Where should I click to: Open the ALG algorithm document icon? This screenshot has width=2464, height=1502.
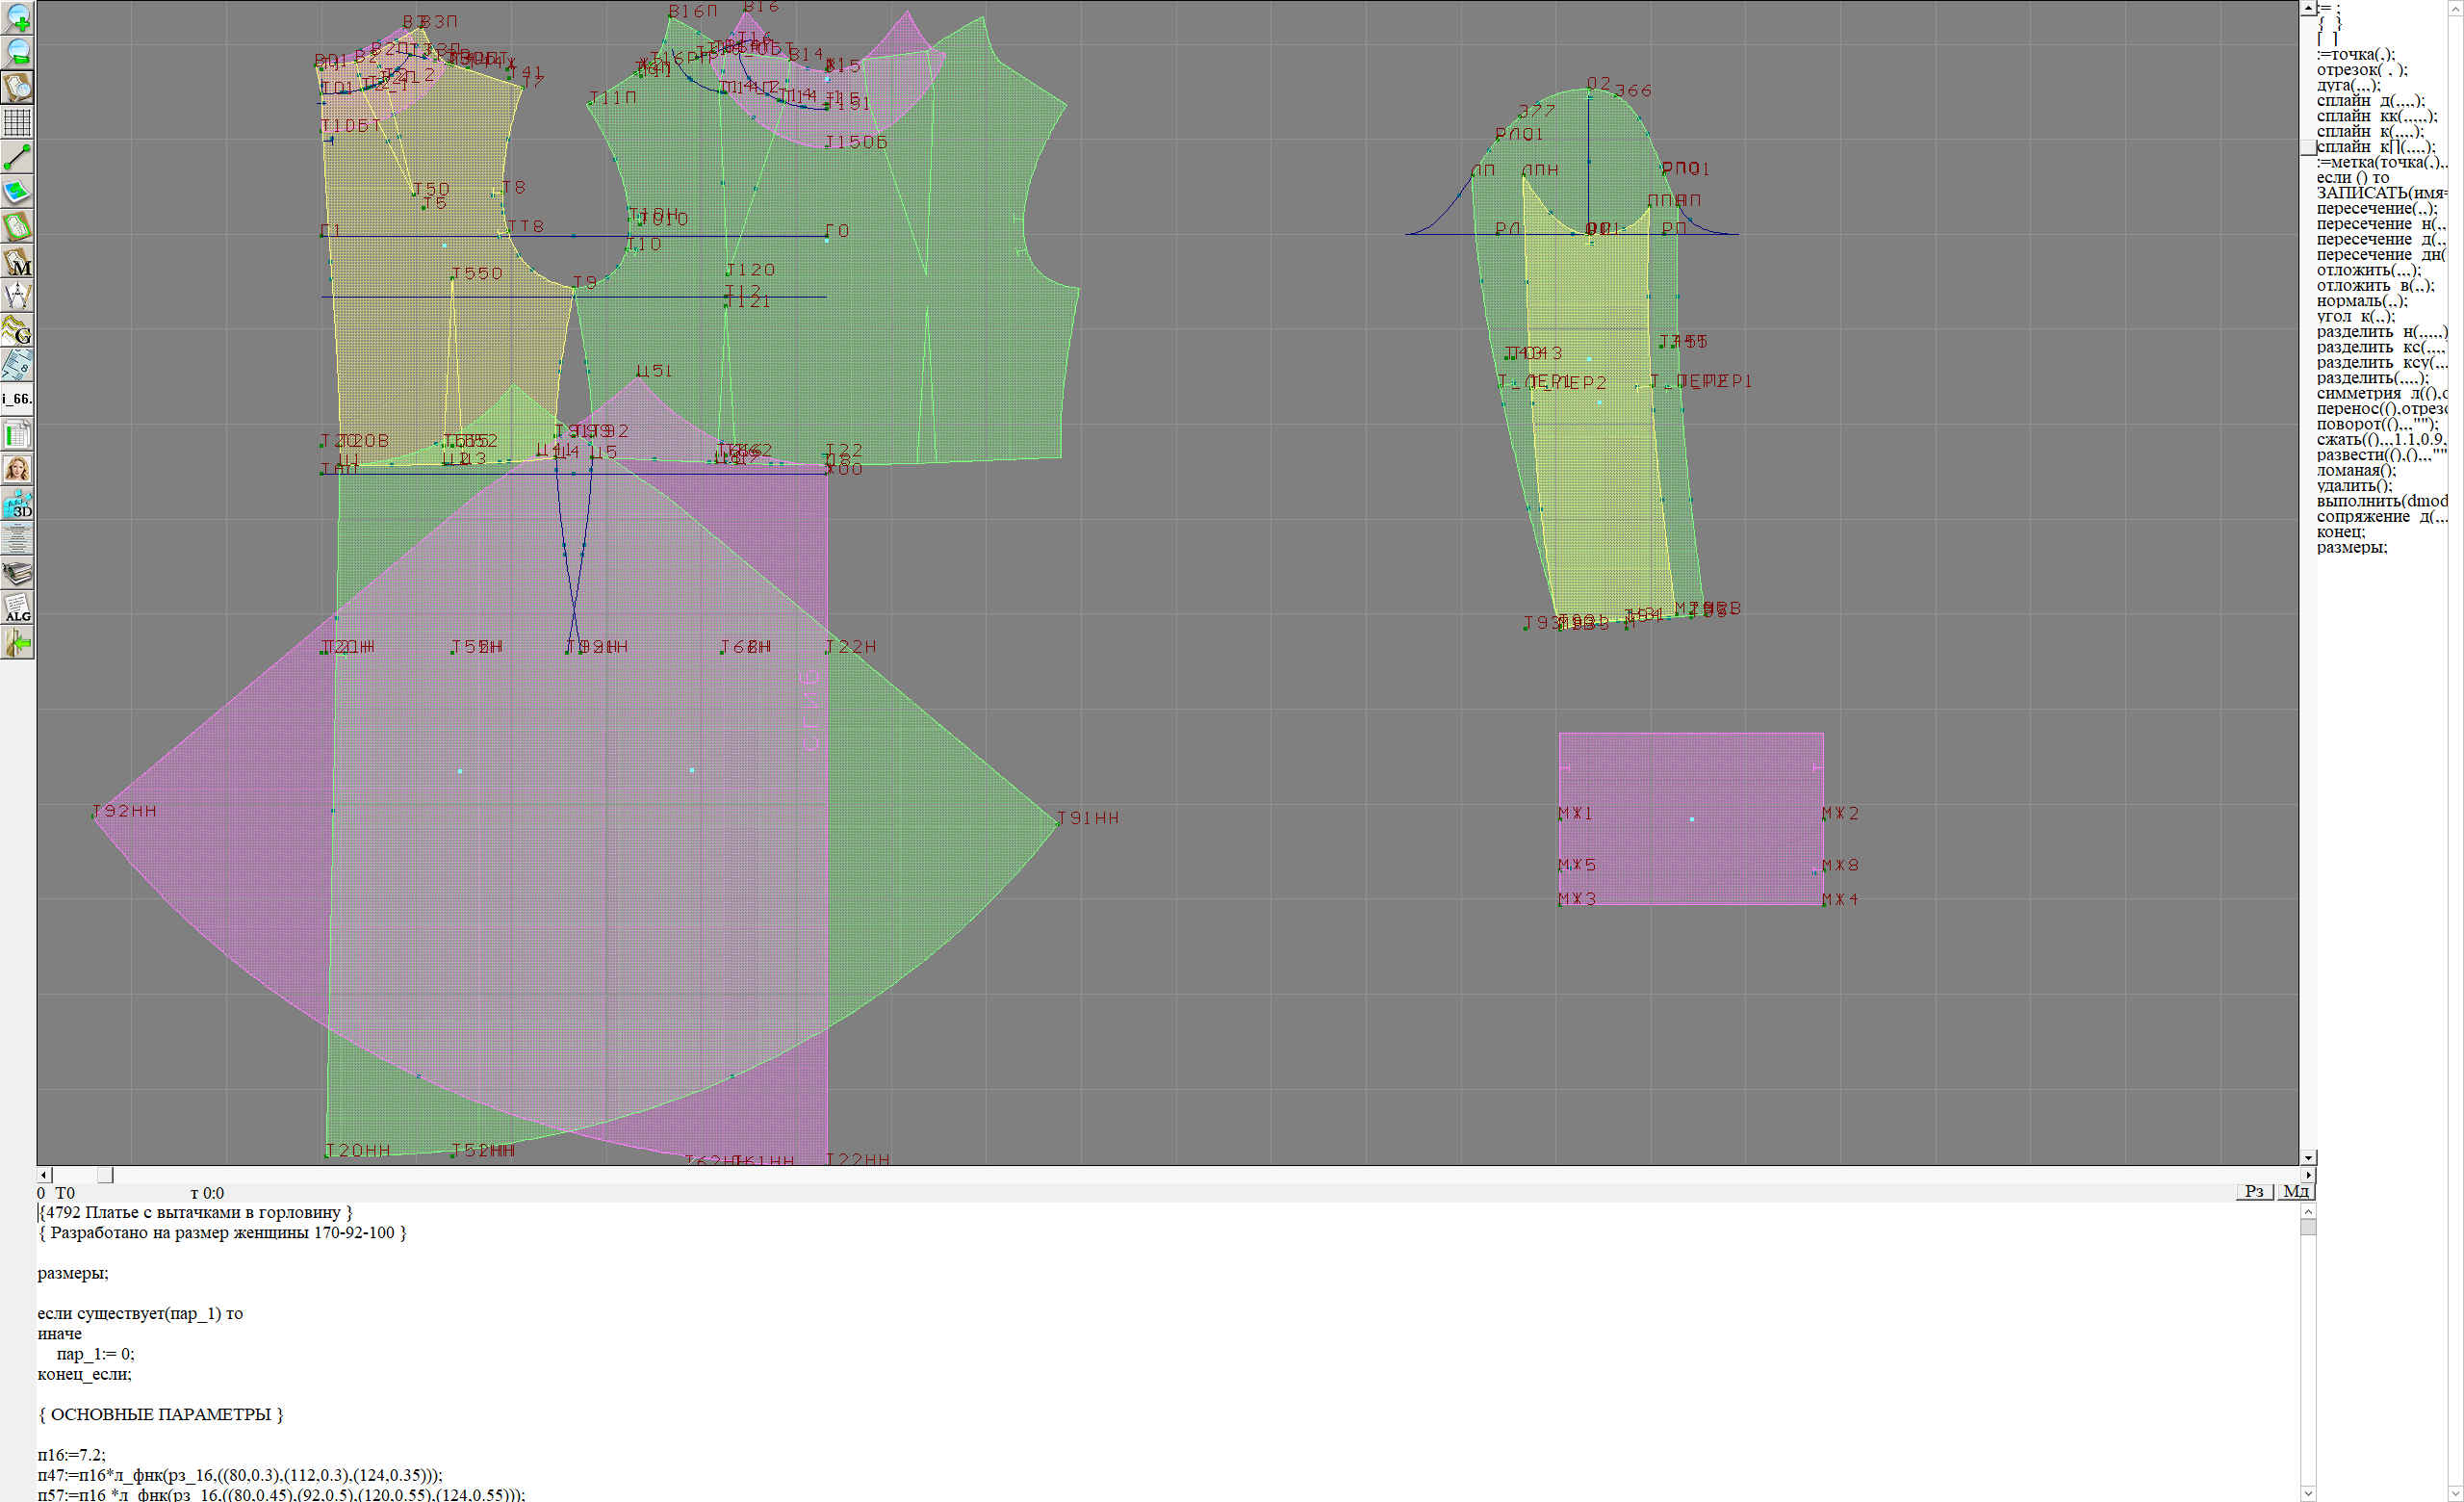[x=17, y=608]
